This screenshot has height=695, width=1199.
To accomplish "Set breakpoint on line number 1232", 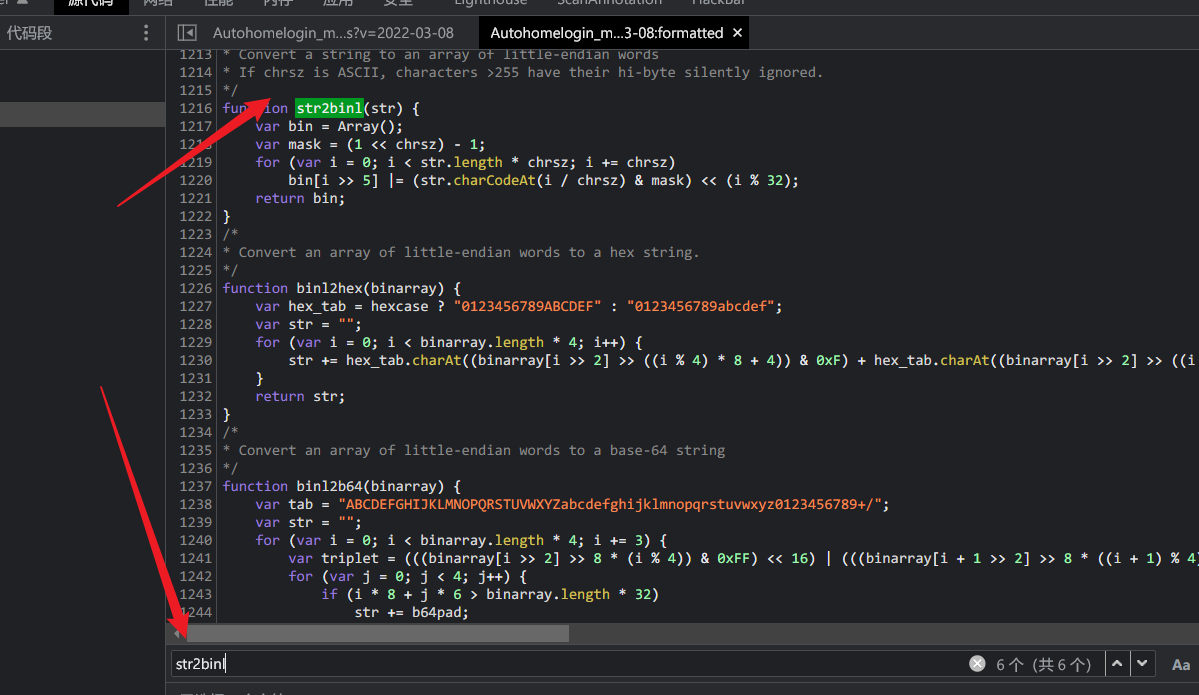I will 195,396.
